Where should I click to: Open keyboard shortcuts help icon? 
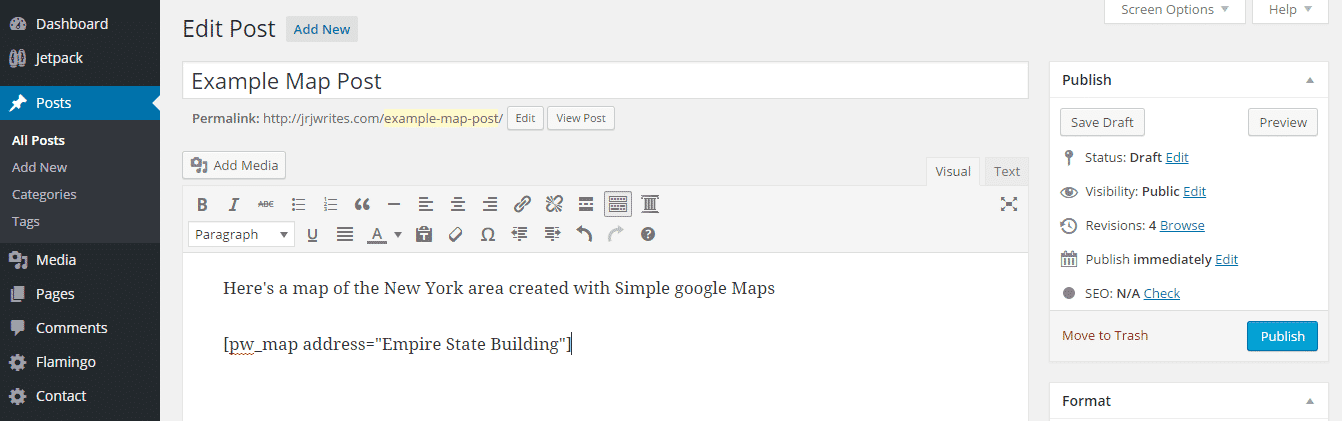(648, 234)
